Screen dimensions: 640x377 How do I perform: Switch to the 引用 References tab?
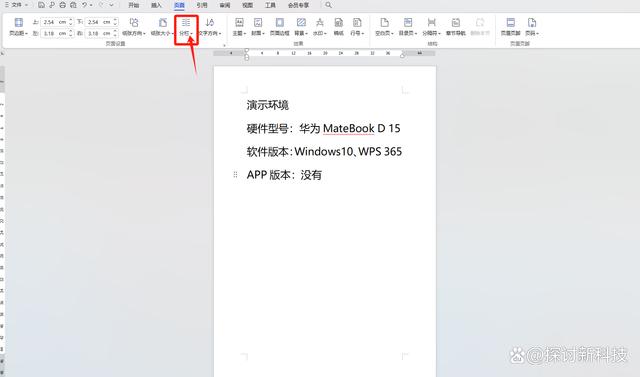(202, 5)
